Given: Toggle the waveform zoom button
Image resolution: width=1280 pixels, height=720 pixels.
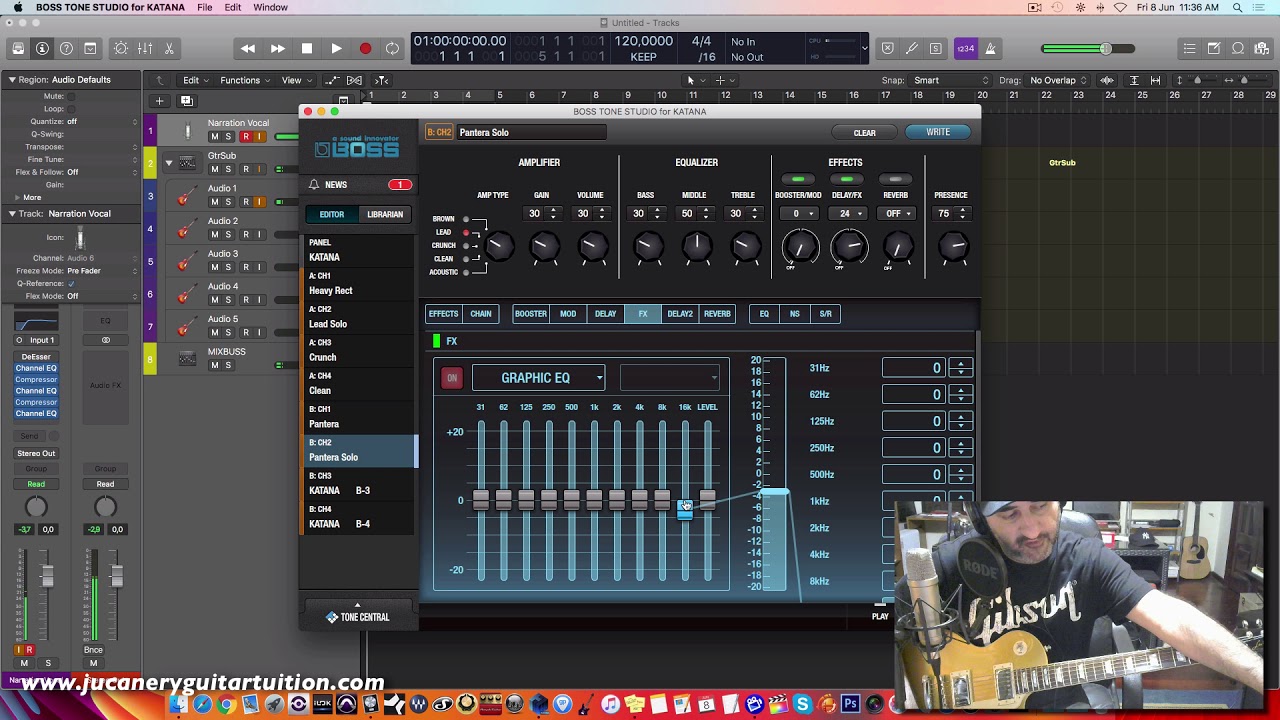Looking at the screenshot, I should (1107, 80).
